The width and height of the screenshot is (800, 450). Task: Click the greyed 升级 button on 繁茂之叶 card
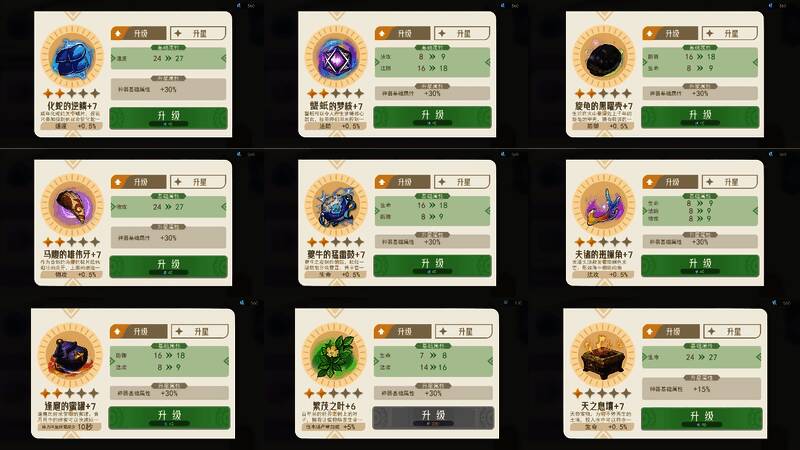click(x=433, y=417)
